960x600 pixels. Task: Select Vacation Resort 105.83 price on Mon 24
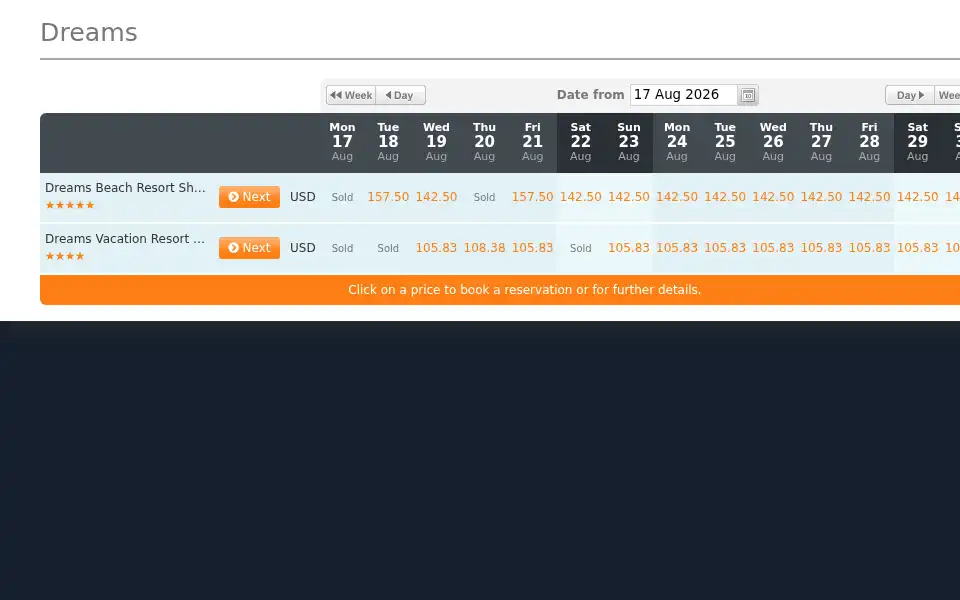(677, 247)
